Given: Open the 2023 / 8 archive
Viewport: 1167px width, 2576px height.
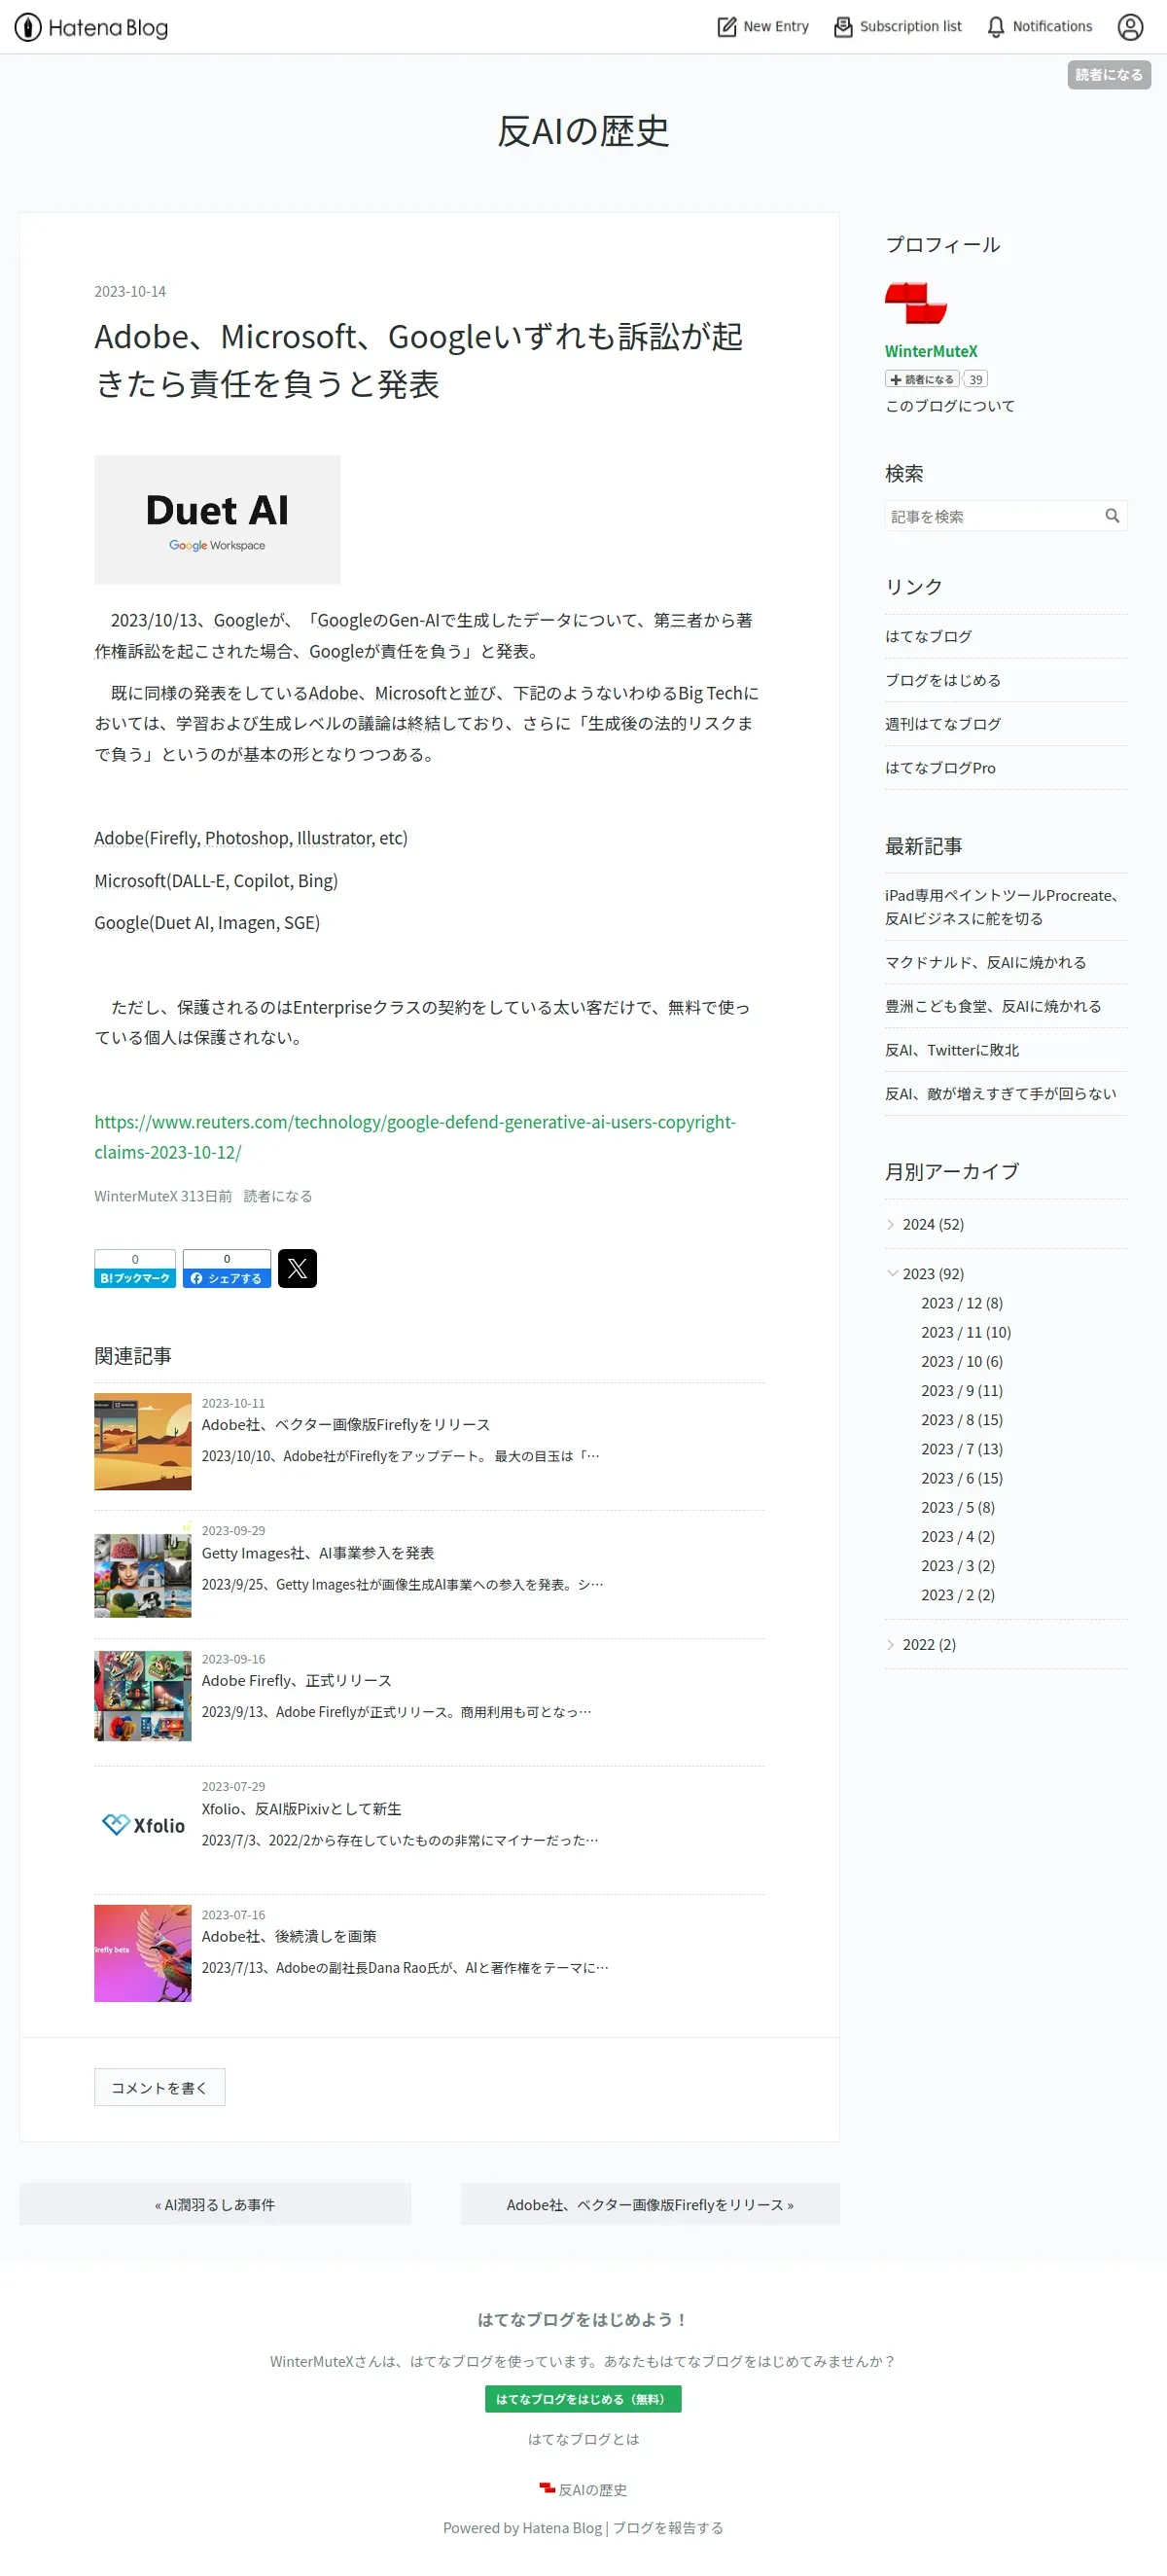Looking at the screenshot, I should 961,1420.
